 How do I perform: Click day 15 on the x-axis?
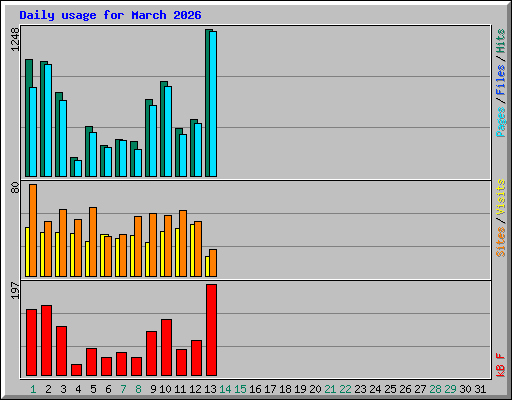(x=240, y=389)
